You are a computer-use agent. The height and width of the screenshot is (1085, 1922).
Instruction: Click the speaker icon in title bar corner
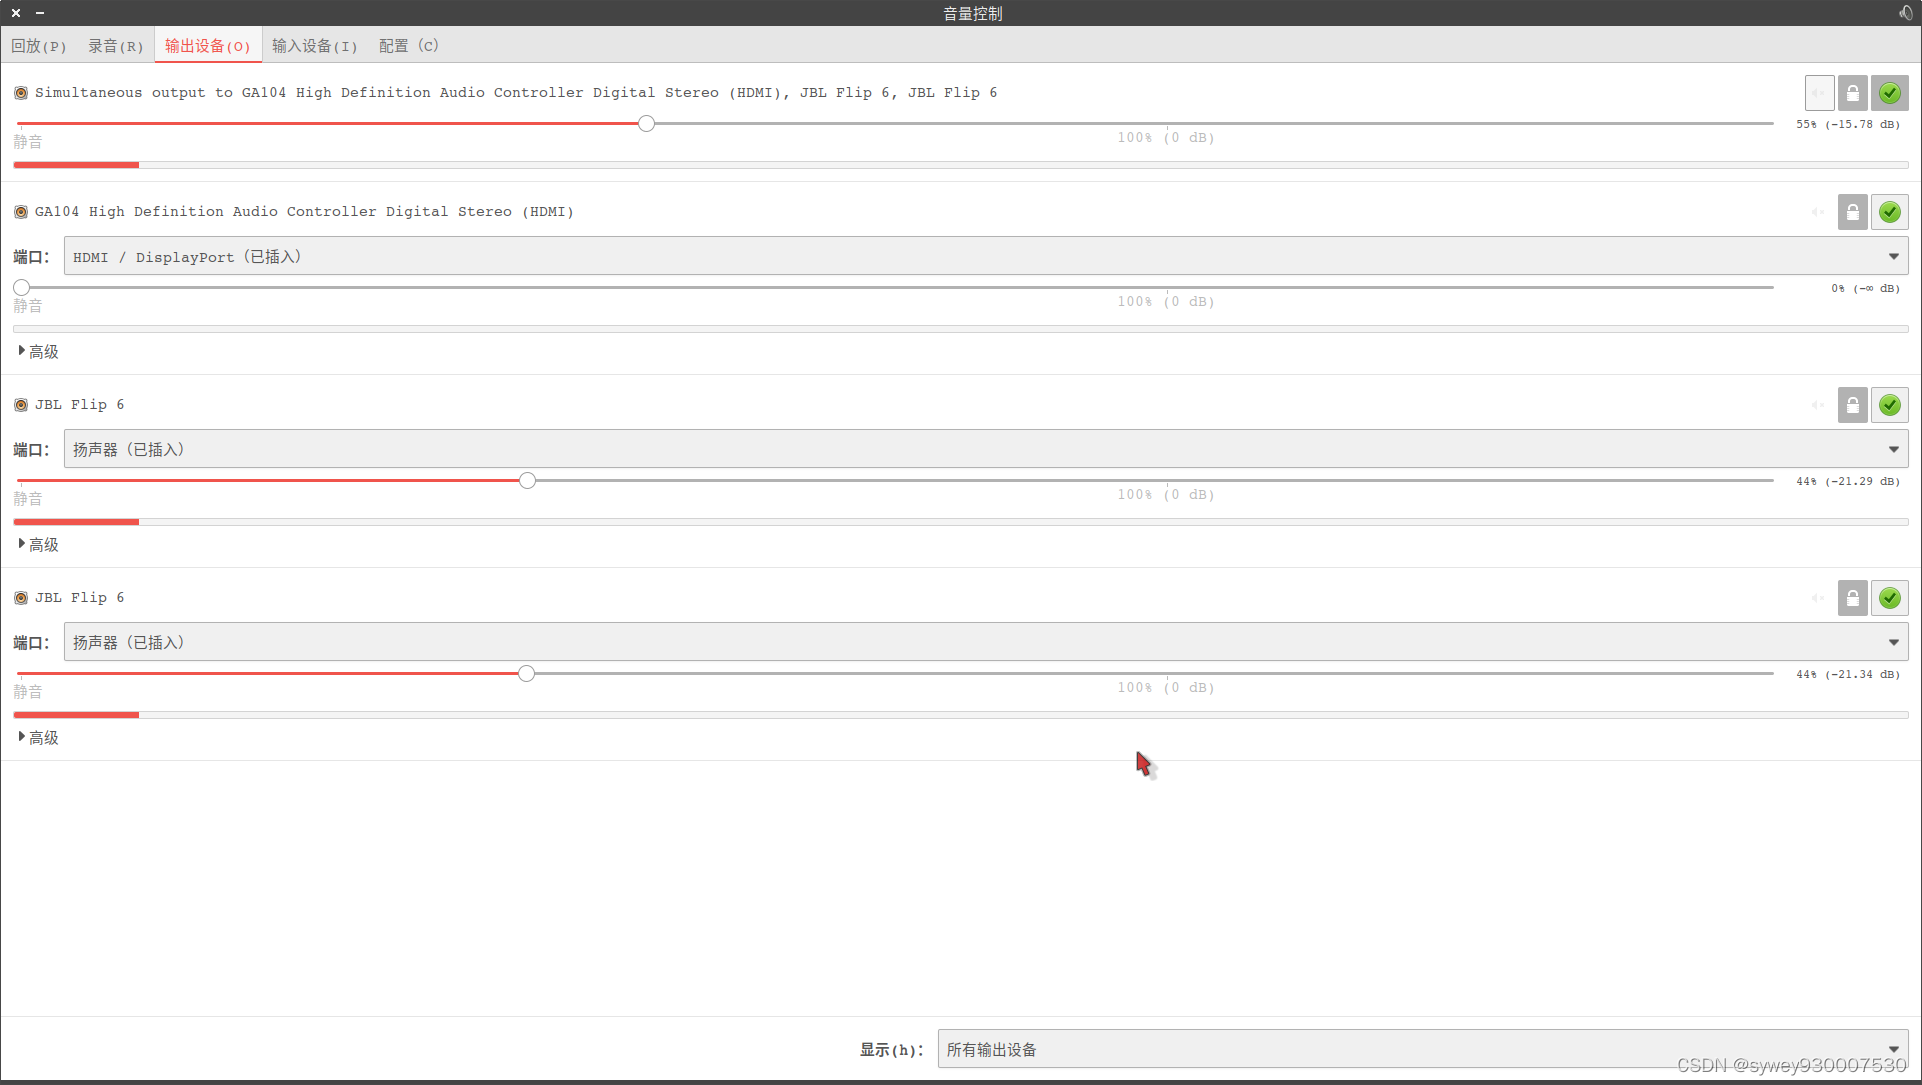tap(1905, 13)
